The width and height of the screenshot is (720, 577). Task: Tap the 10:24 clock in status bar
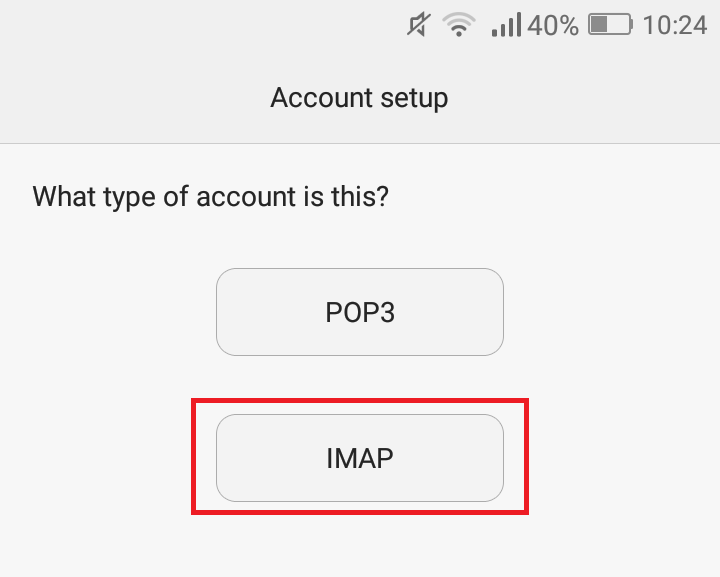pos(674,25)
